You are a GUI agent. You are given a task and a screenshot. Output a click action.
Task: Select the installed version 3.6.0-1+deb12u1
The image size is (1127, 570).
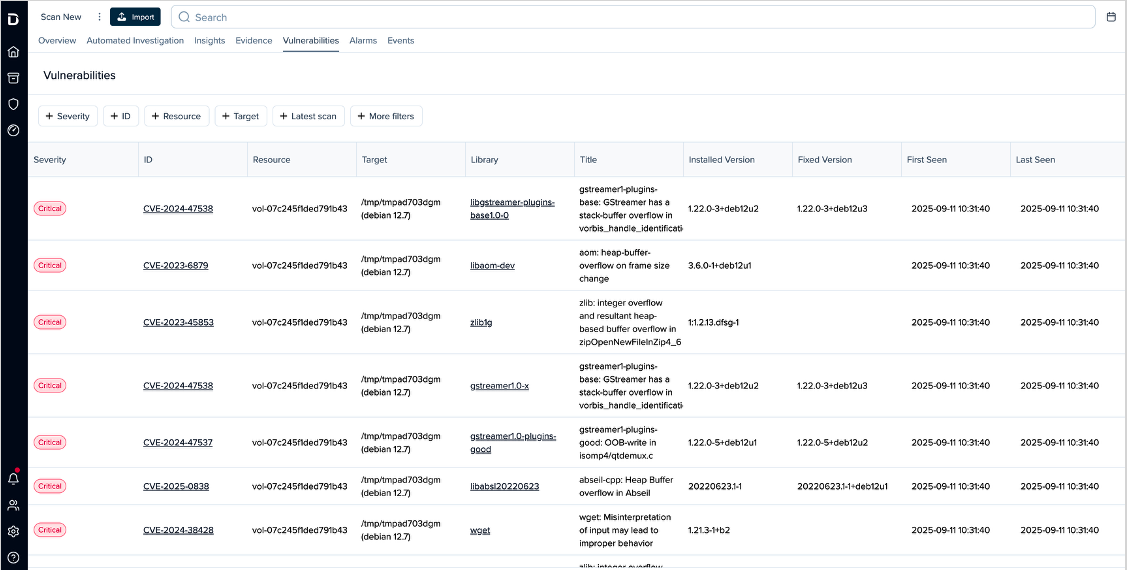coord(722,265)
